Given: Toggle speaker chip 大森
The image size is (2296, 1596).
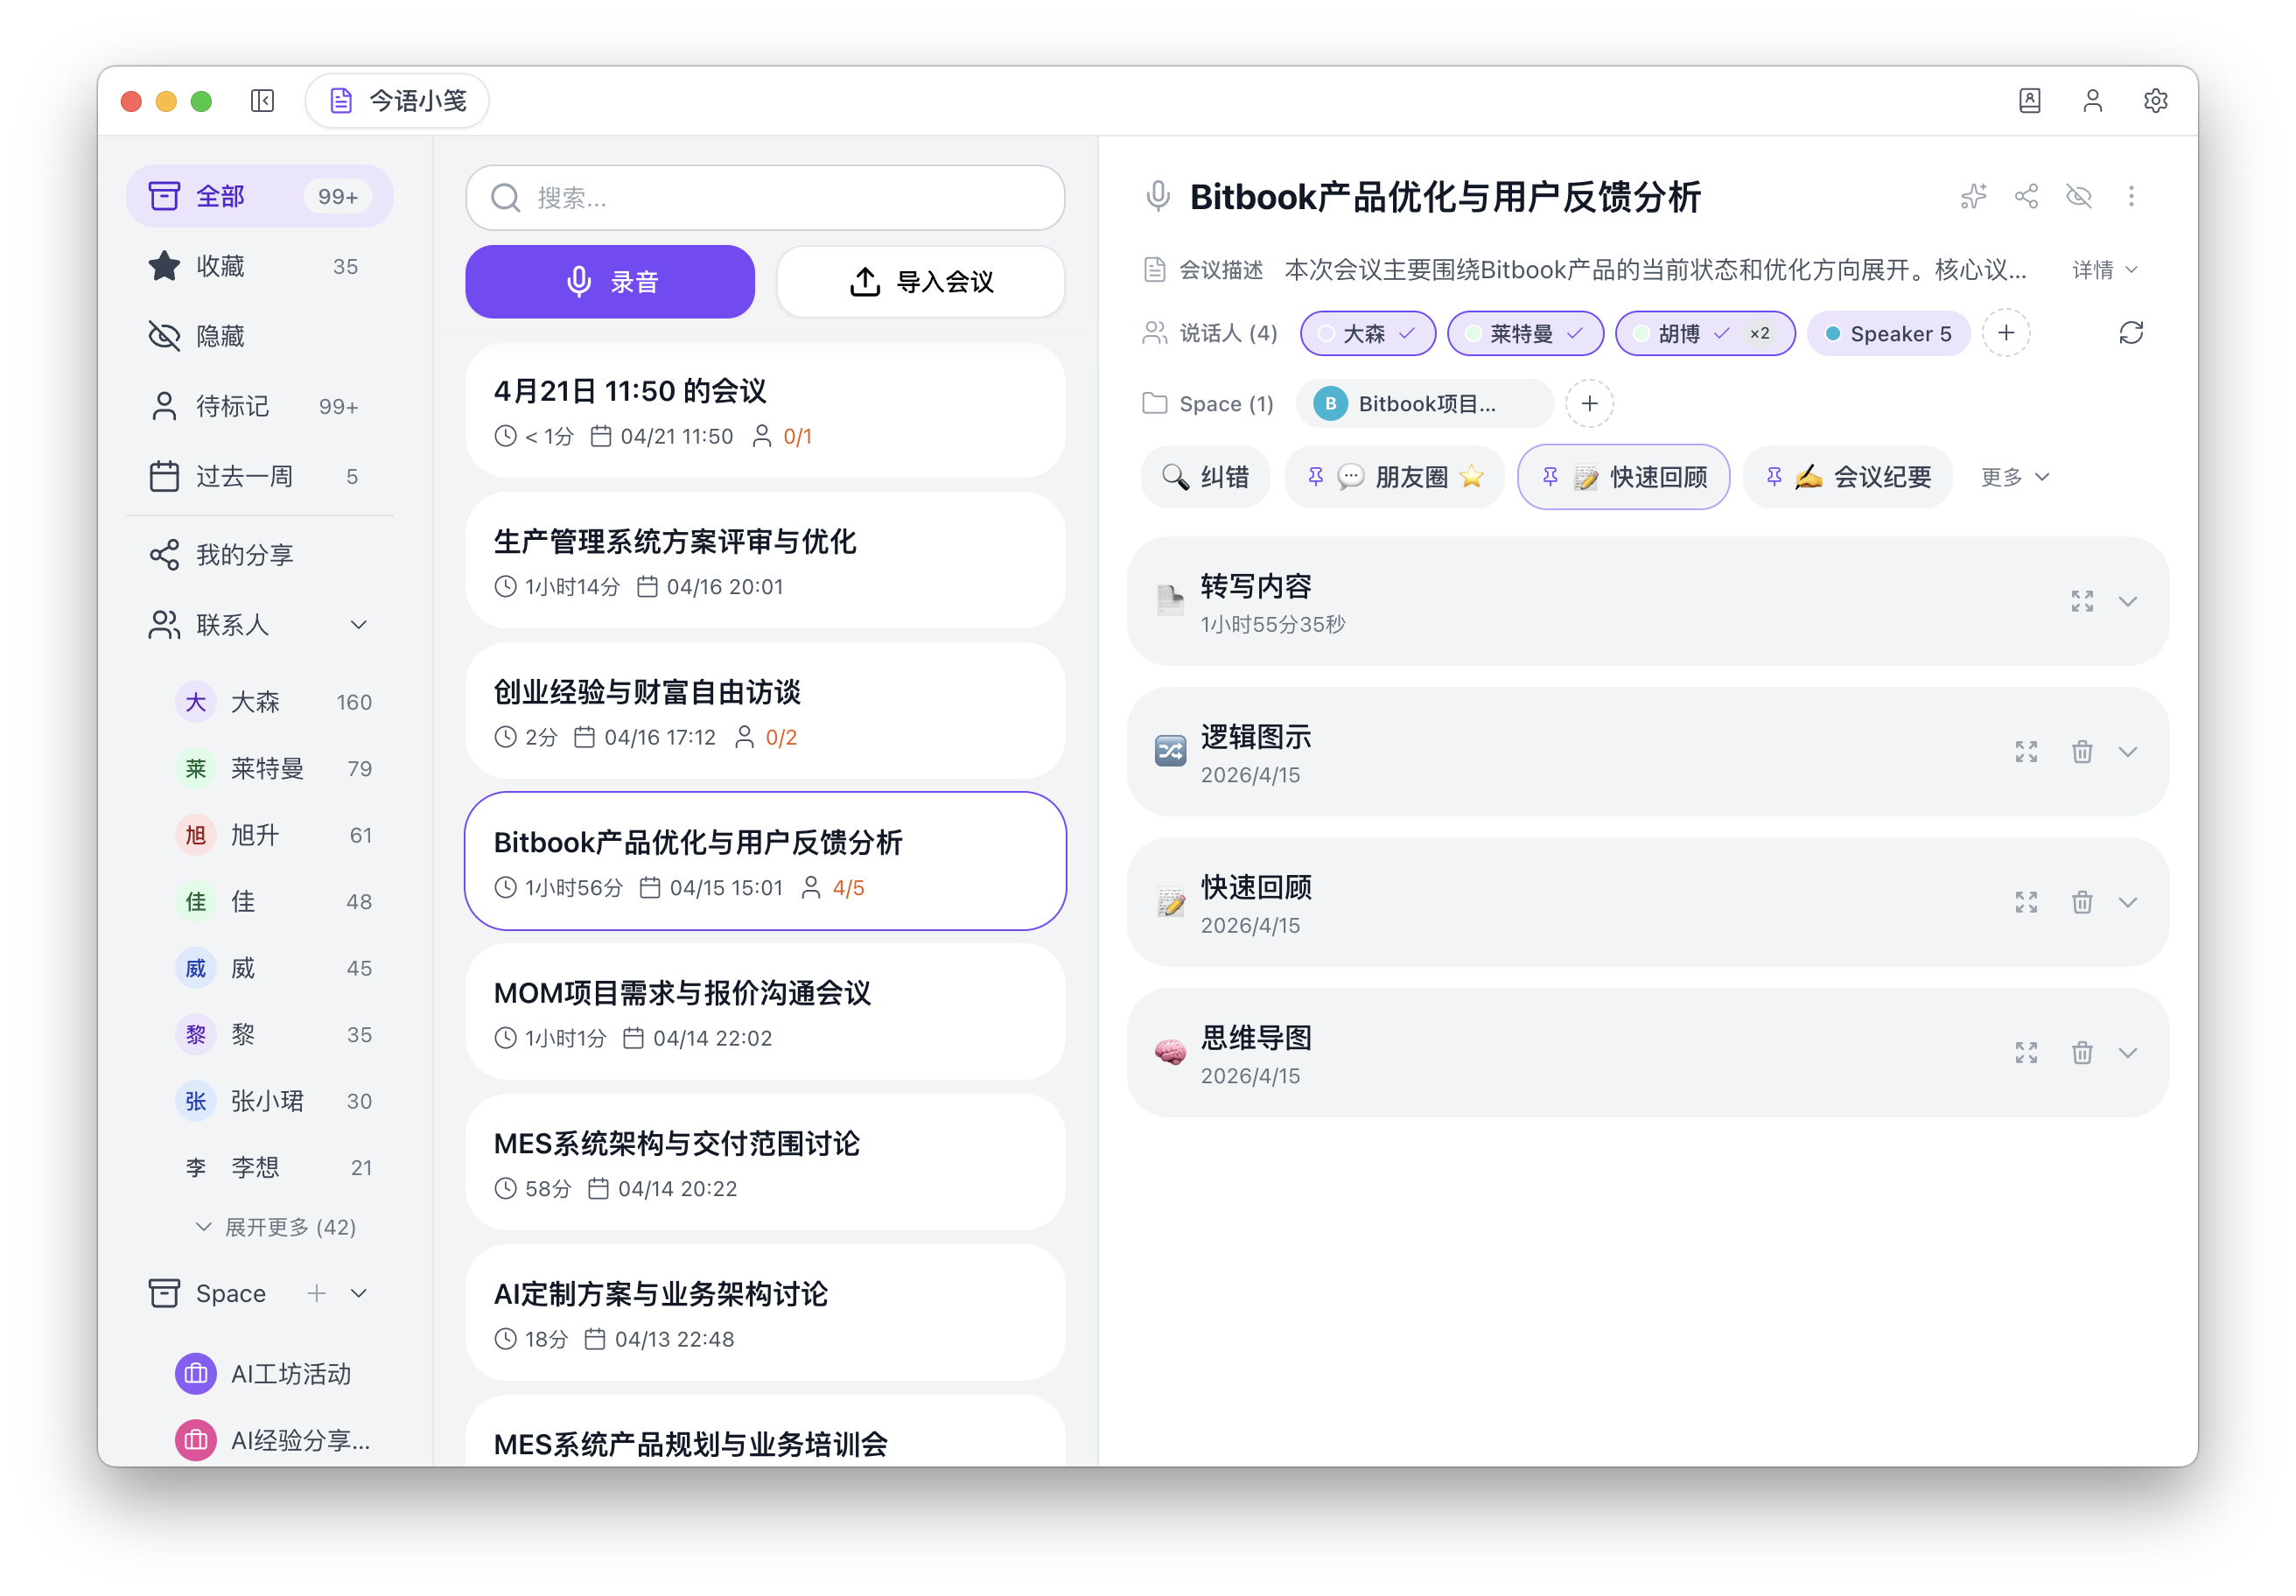Looking at the screenshot, I should coord(1367,333).
